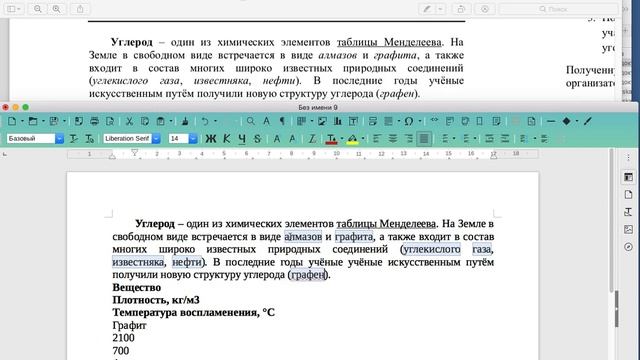
Task: Toggle italic (К) formatting
Action: pos(227,139)
